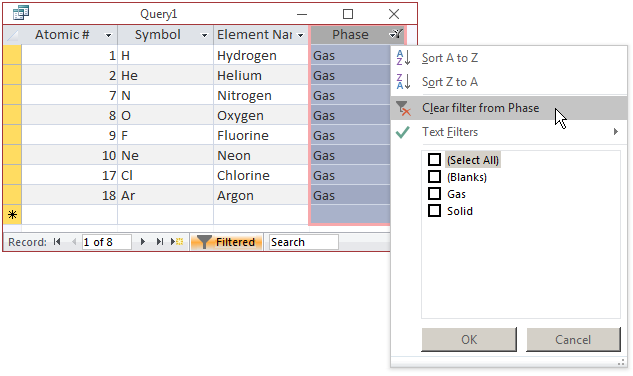
Task: Tick the Solid filter checkbox
Action: point(434,210)
